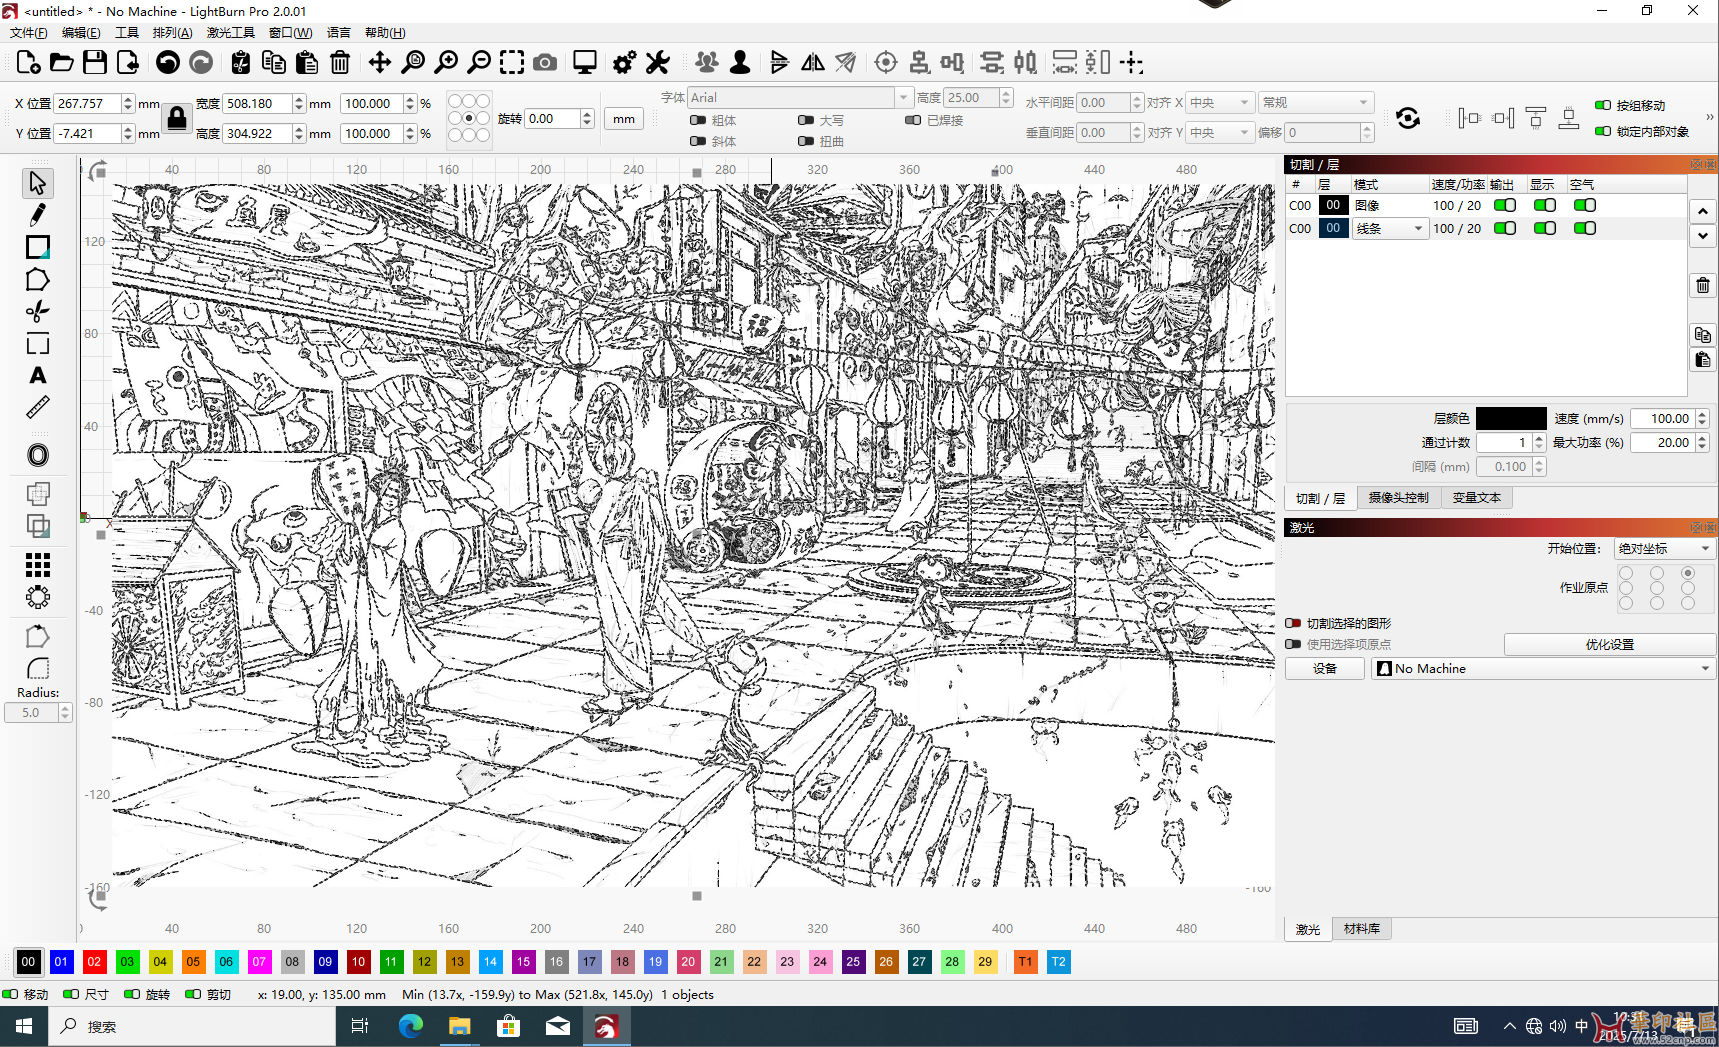Click the black 层颜色 swatch
The height and width of the screenshot is (1047, 1719).
(x=1511, y=418)
